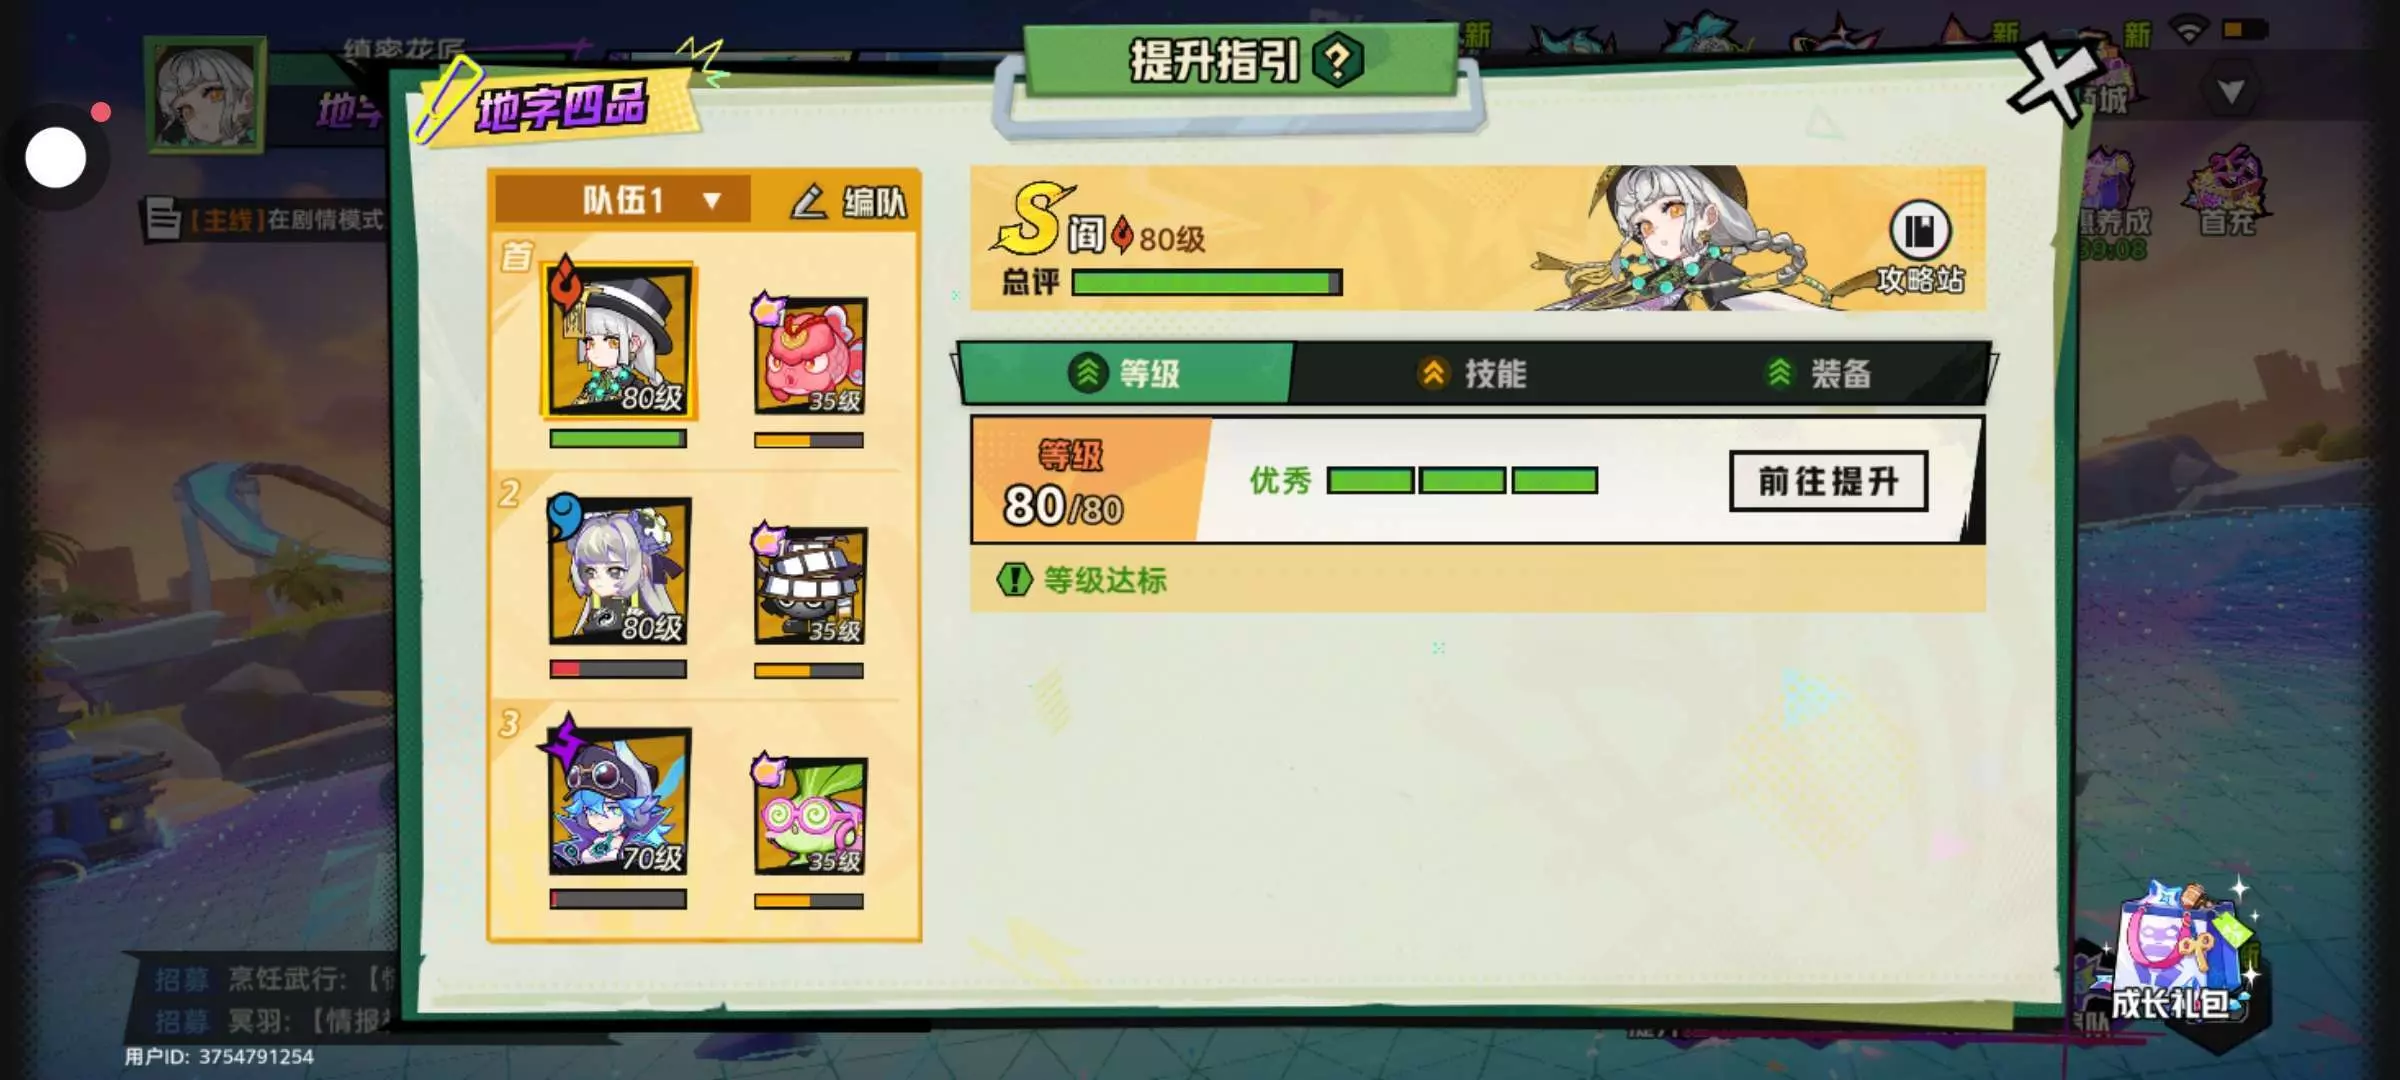Viewport: 2400px width, 1080px height.
Task: Click the player avatar portrait
Action: click(205, 95)
